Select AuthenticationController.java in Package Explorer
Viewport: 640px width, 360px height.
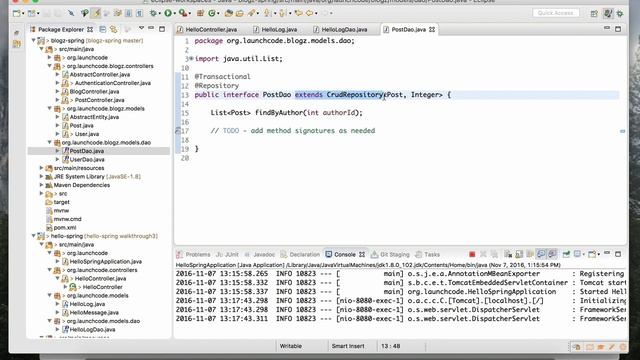113,83
